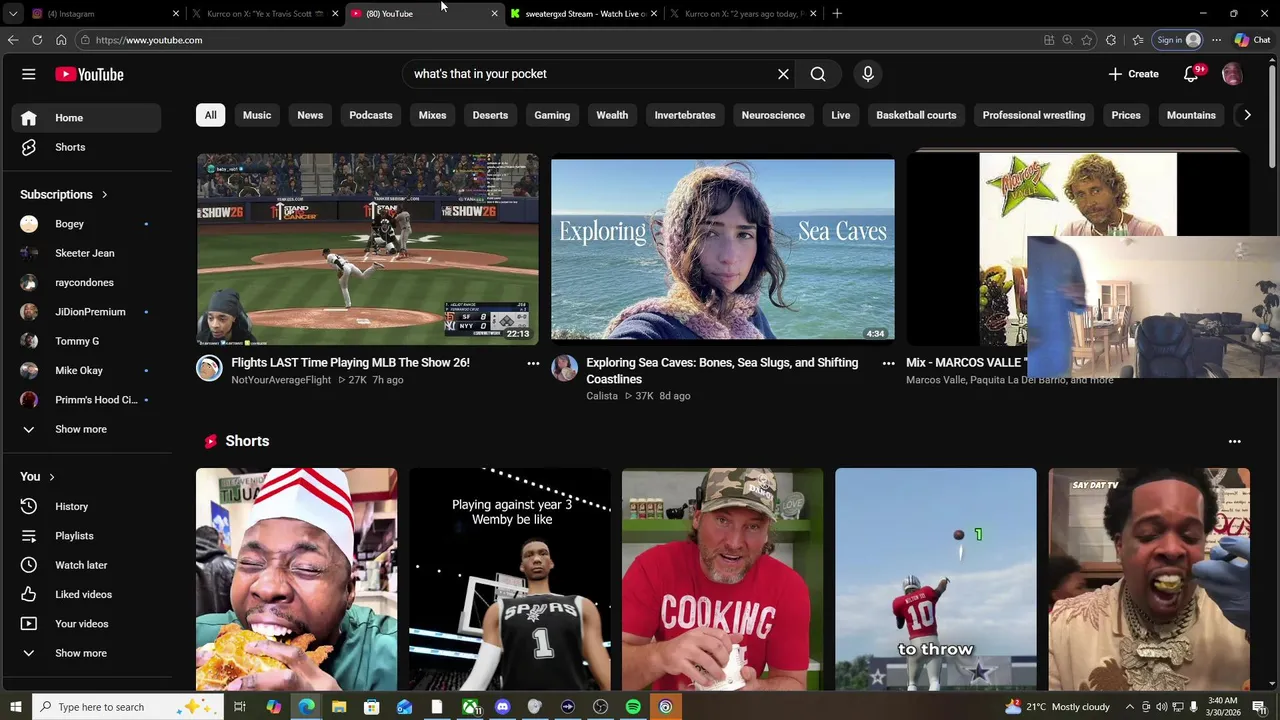Viewport: 1280px width, 720px height.
Task: Select the Deserts filter chip
Action: (490, 115)
